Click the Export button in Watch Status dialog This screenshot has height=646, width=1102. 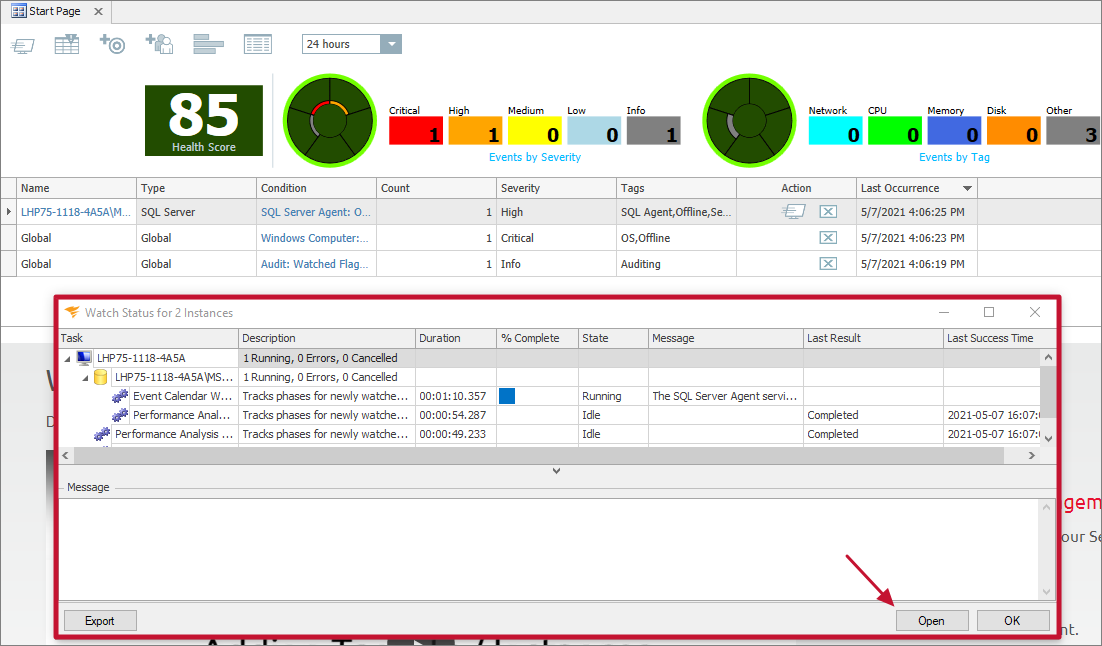tap(99, 620)
